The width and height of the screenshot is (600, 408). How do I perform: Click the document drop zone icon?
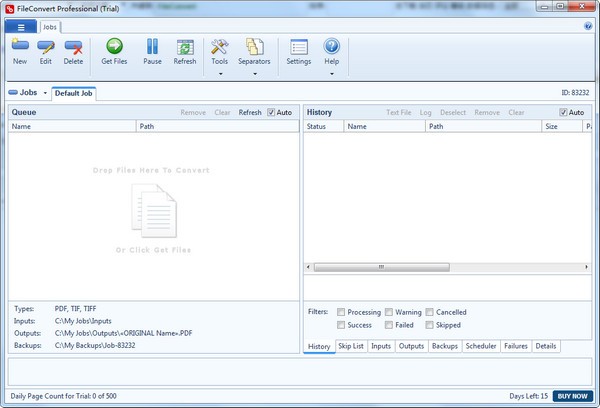tap(154, 211)
